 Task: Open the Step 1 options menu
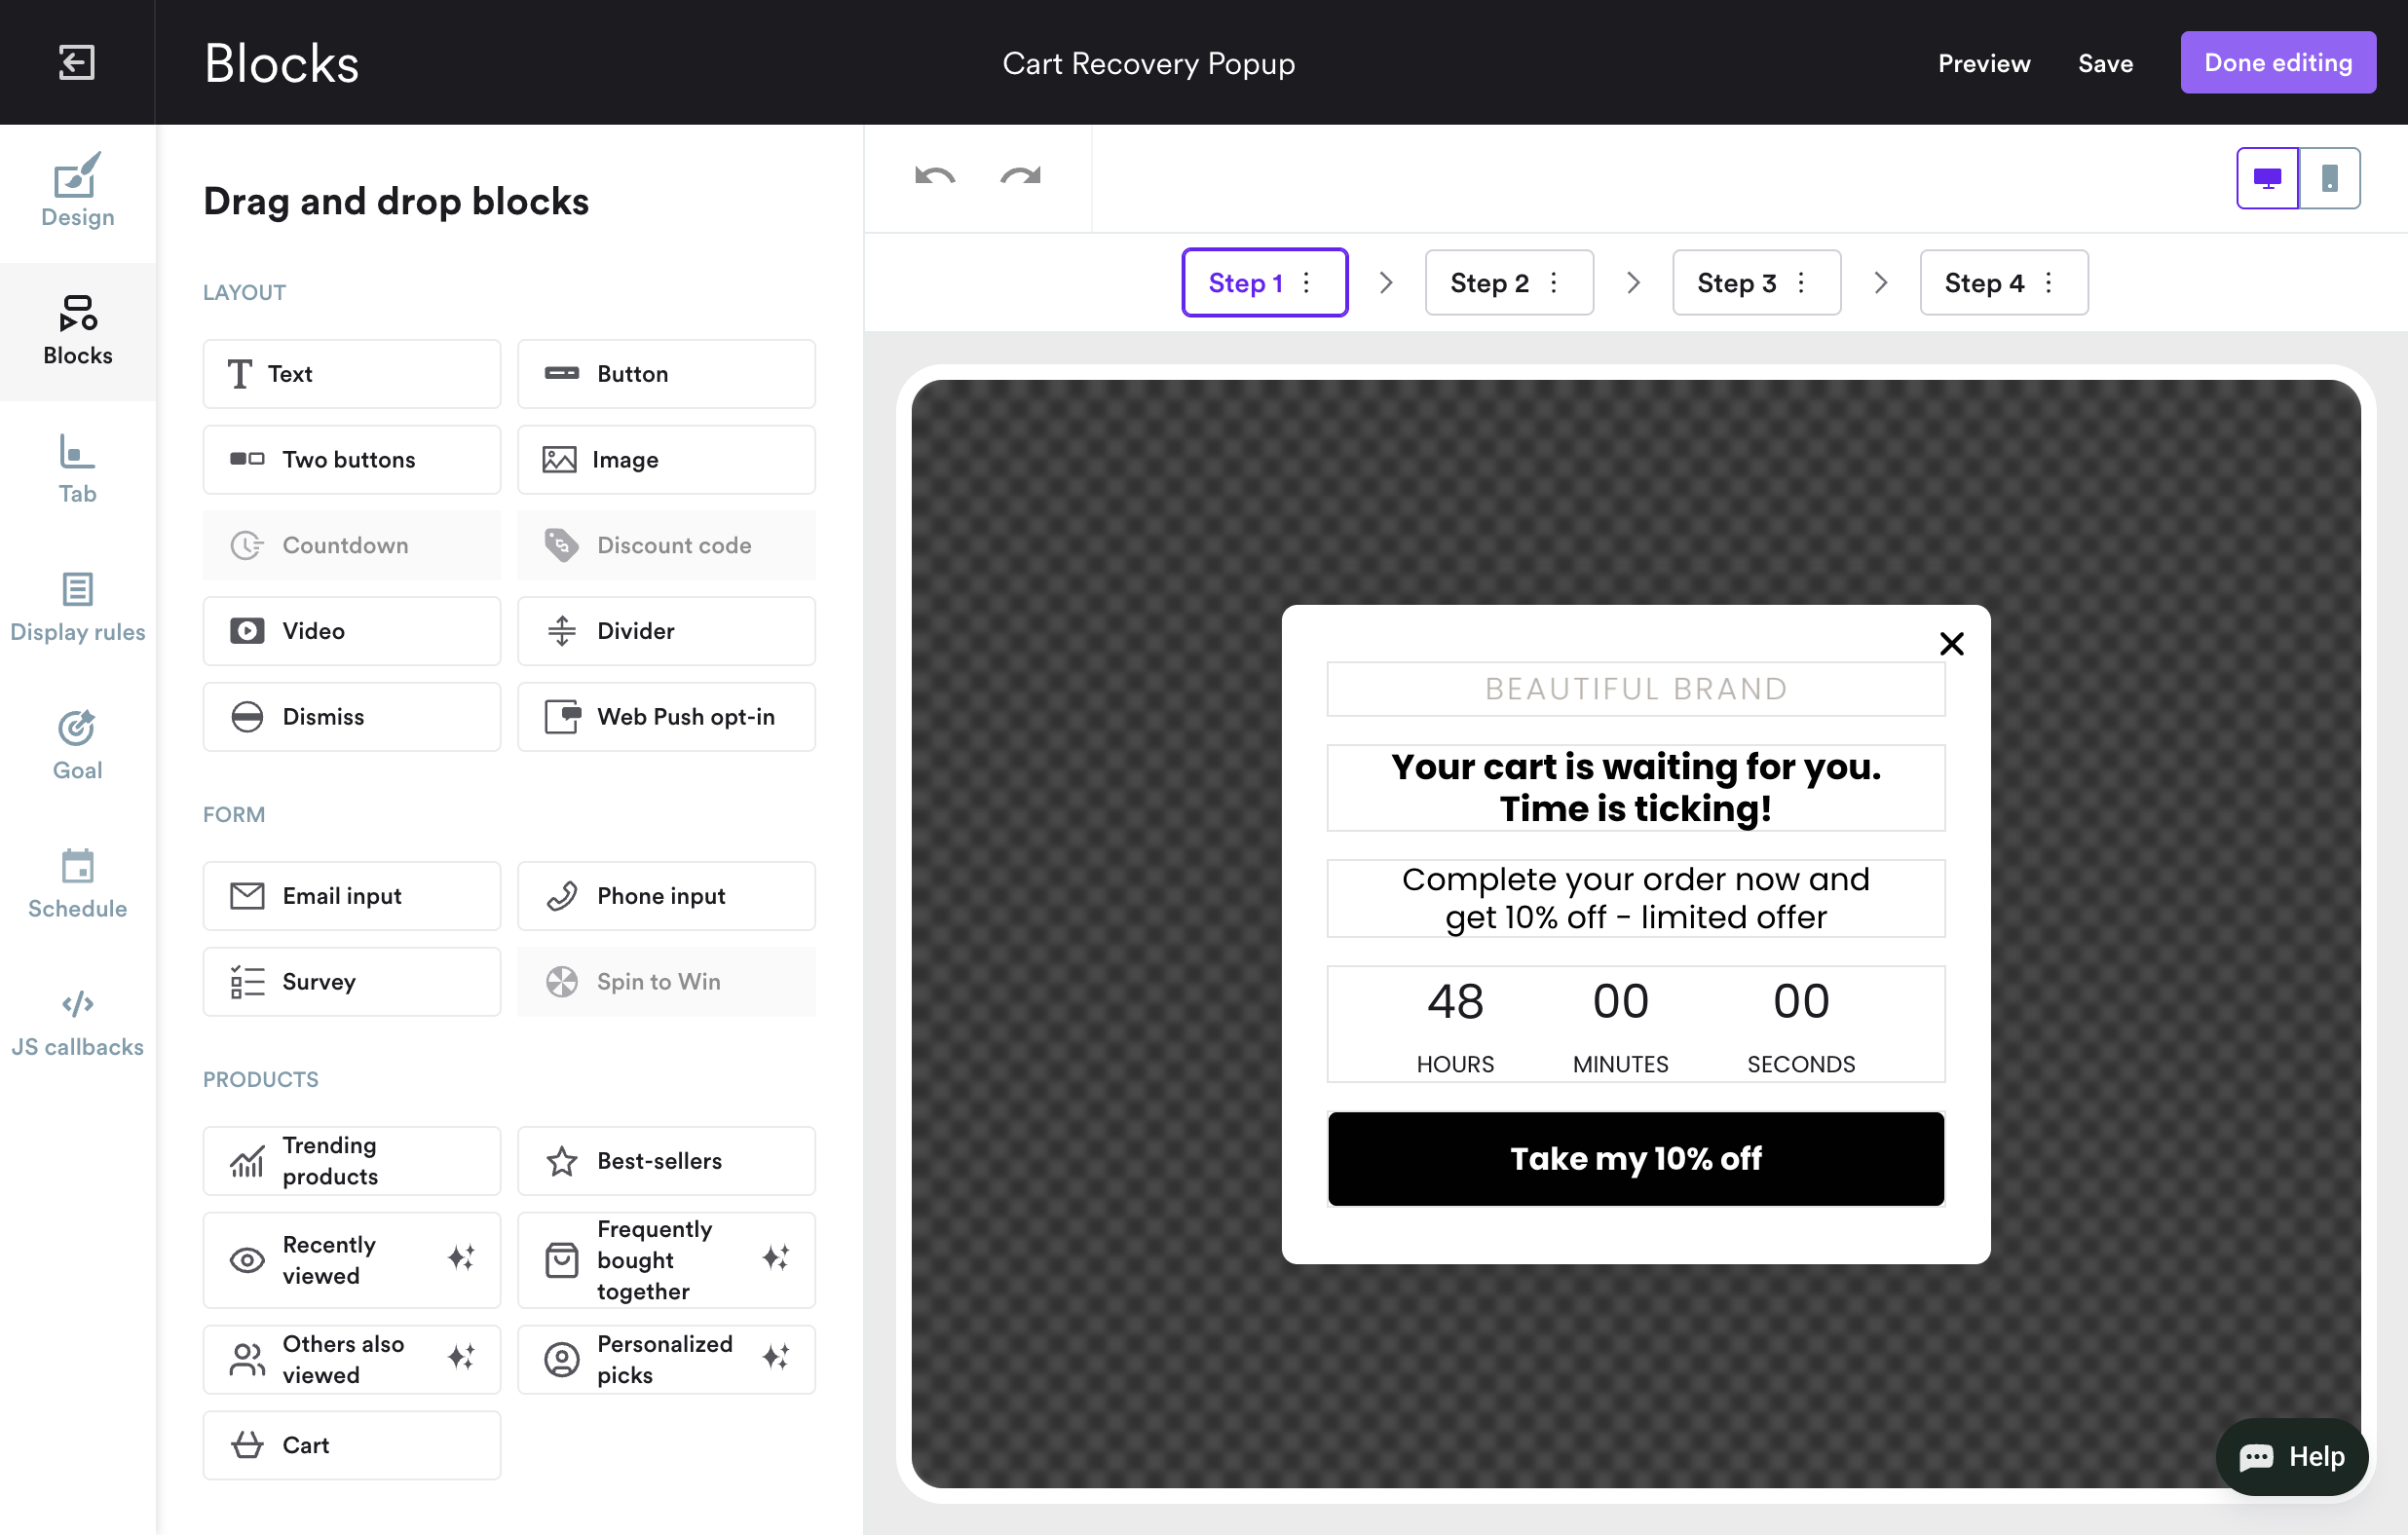[x=1307, y=282]
